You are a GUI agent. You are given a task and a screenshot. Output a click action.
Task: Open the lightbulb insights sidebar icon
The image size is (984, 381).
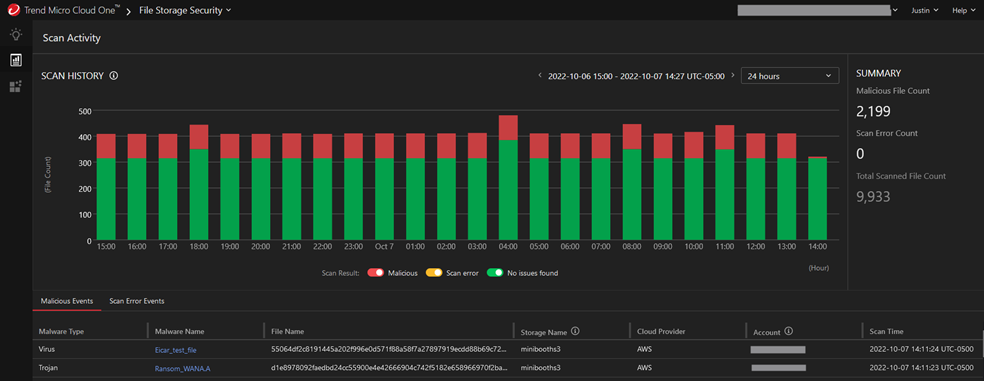pyautogui.click(x=16, y=35)
